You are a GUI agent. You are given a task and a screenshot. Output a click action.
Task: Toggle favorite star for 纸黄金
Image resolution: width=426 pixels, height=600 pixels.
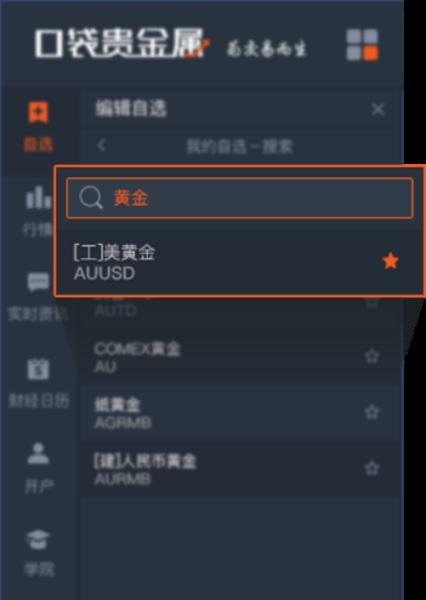(372, 412)
